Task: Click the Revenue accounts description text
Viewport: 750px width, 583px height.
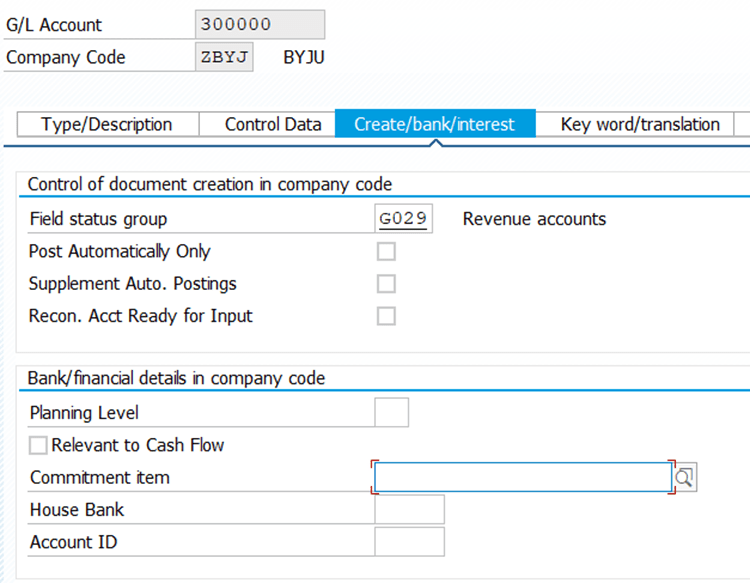Action: pyautogui.click(x=534, y=219)
